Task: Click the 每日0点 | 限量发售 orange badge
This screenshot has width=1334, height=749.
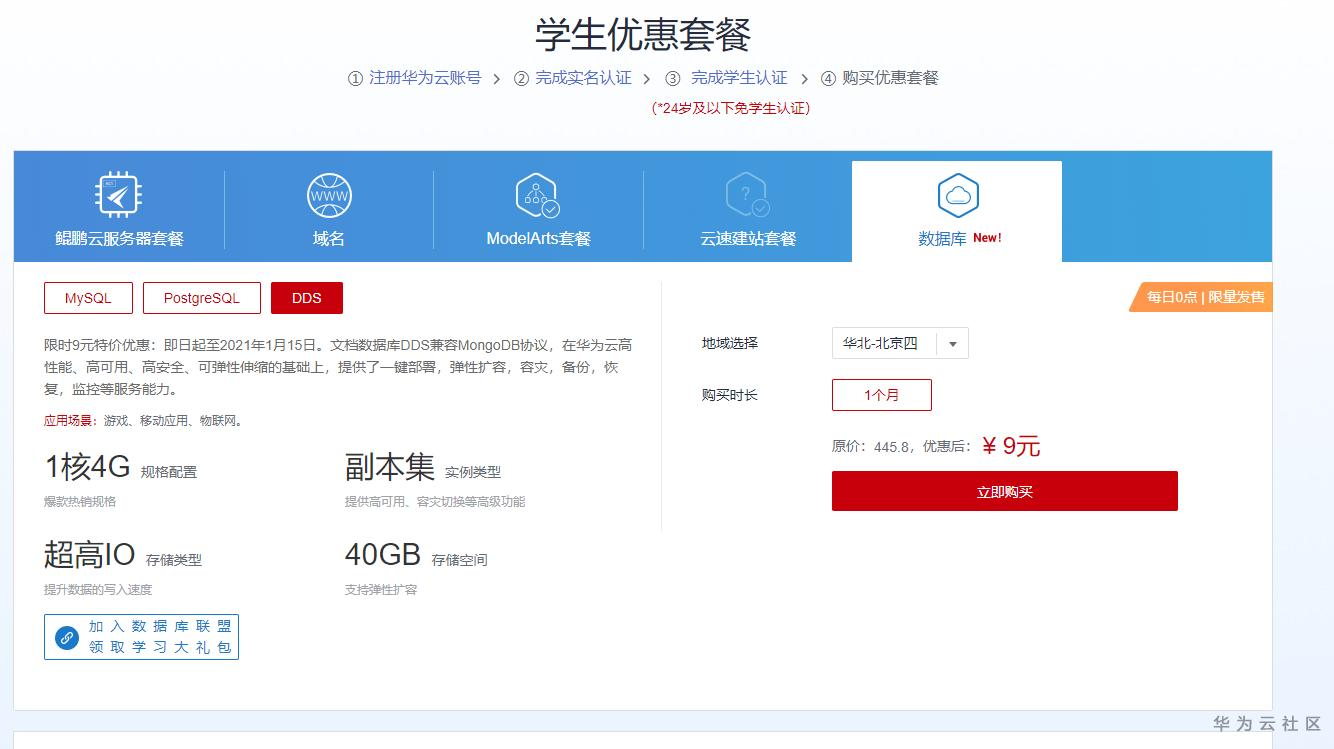Action: [x=1201, y=297]
